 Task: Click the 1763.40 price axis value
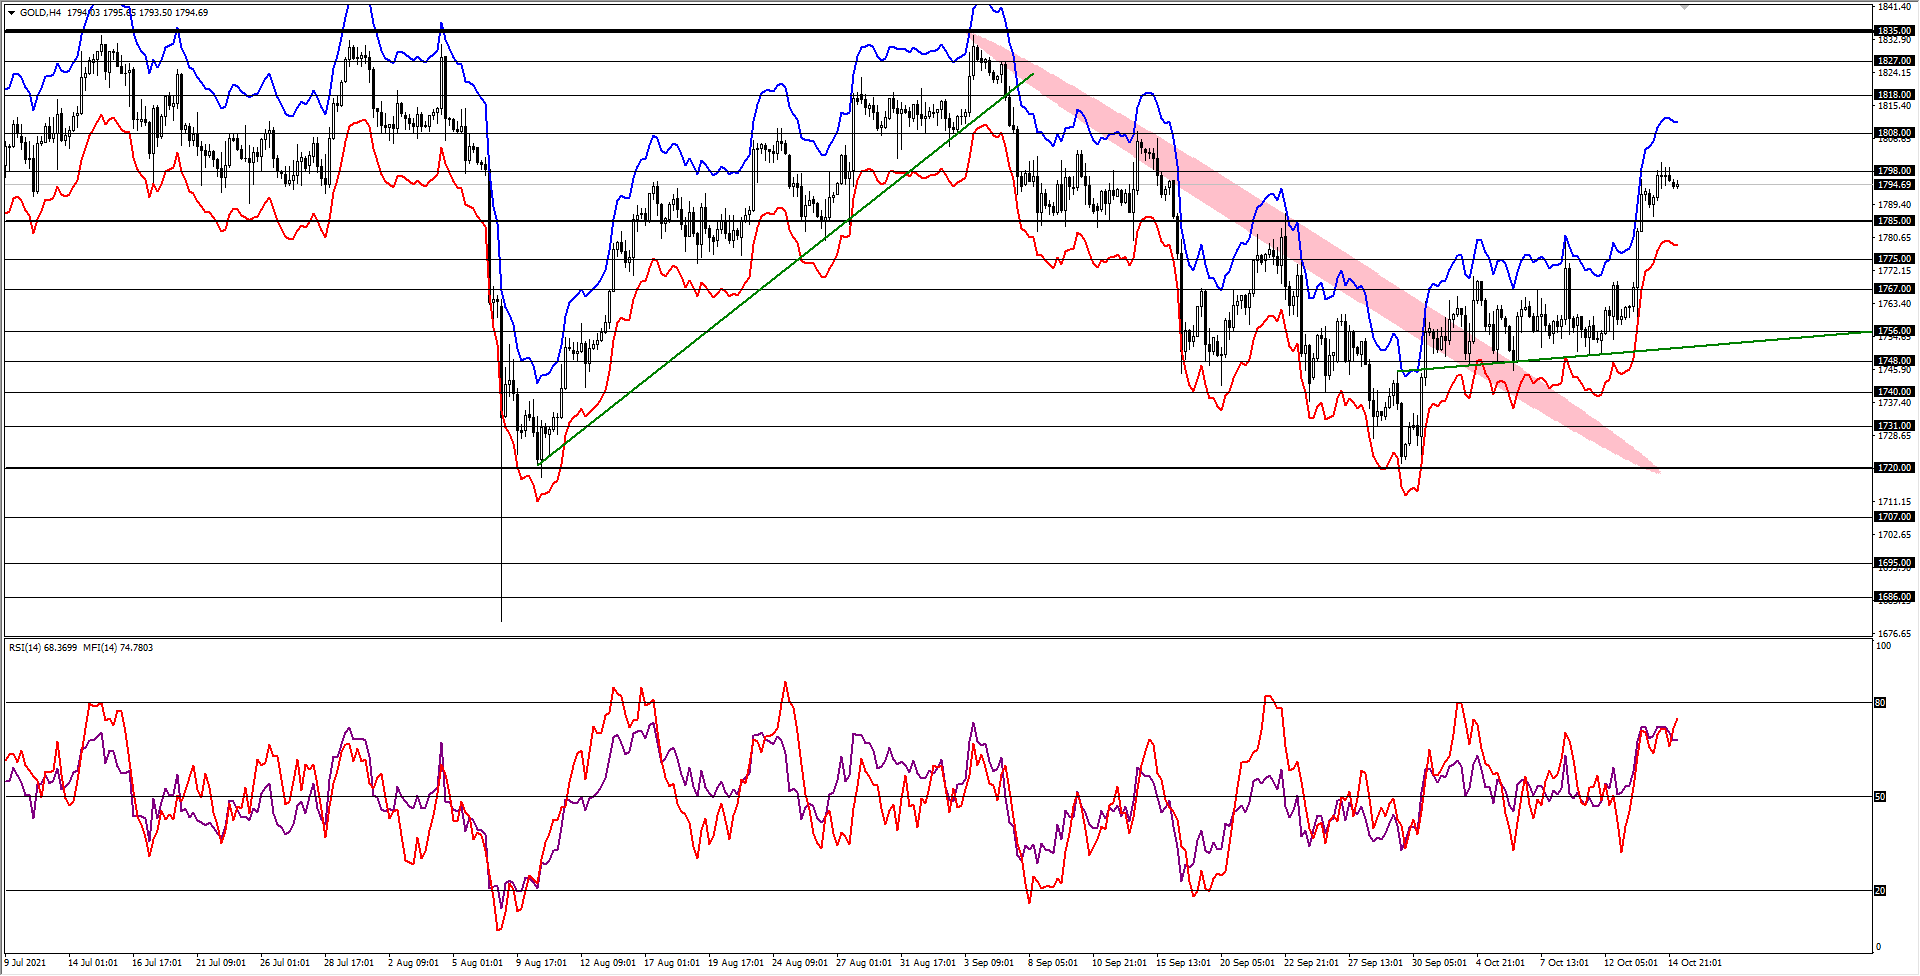(1894, 304)
